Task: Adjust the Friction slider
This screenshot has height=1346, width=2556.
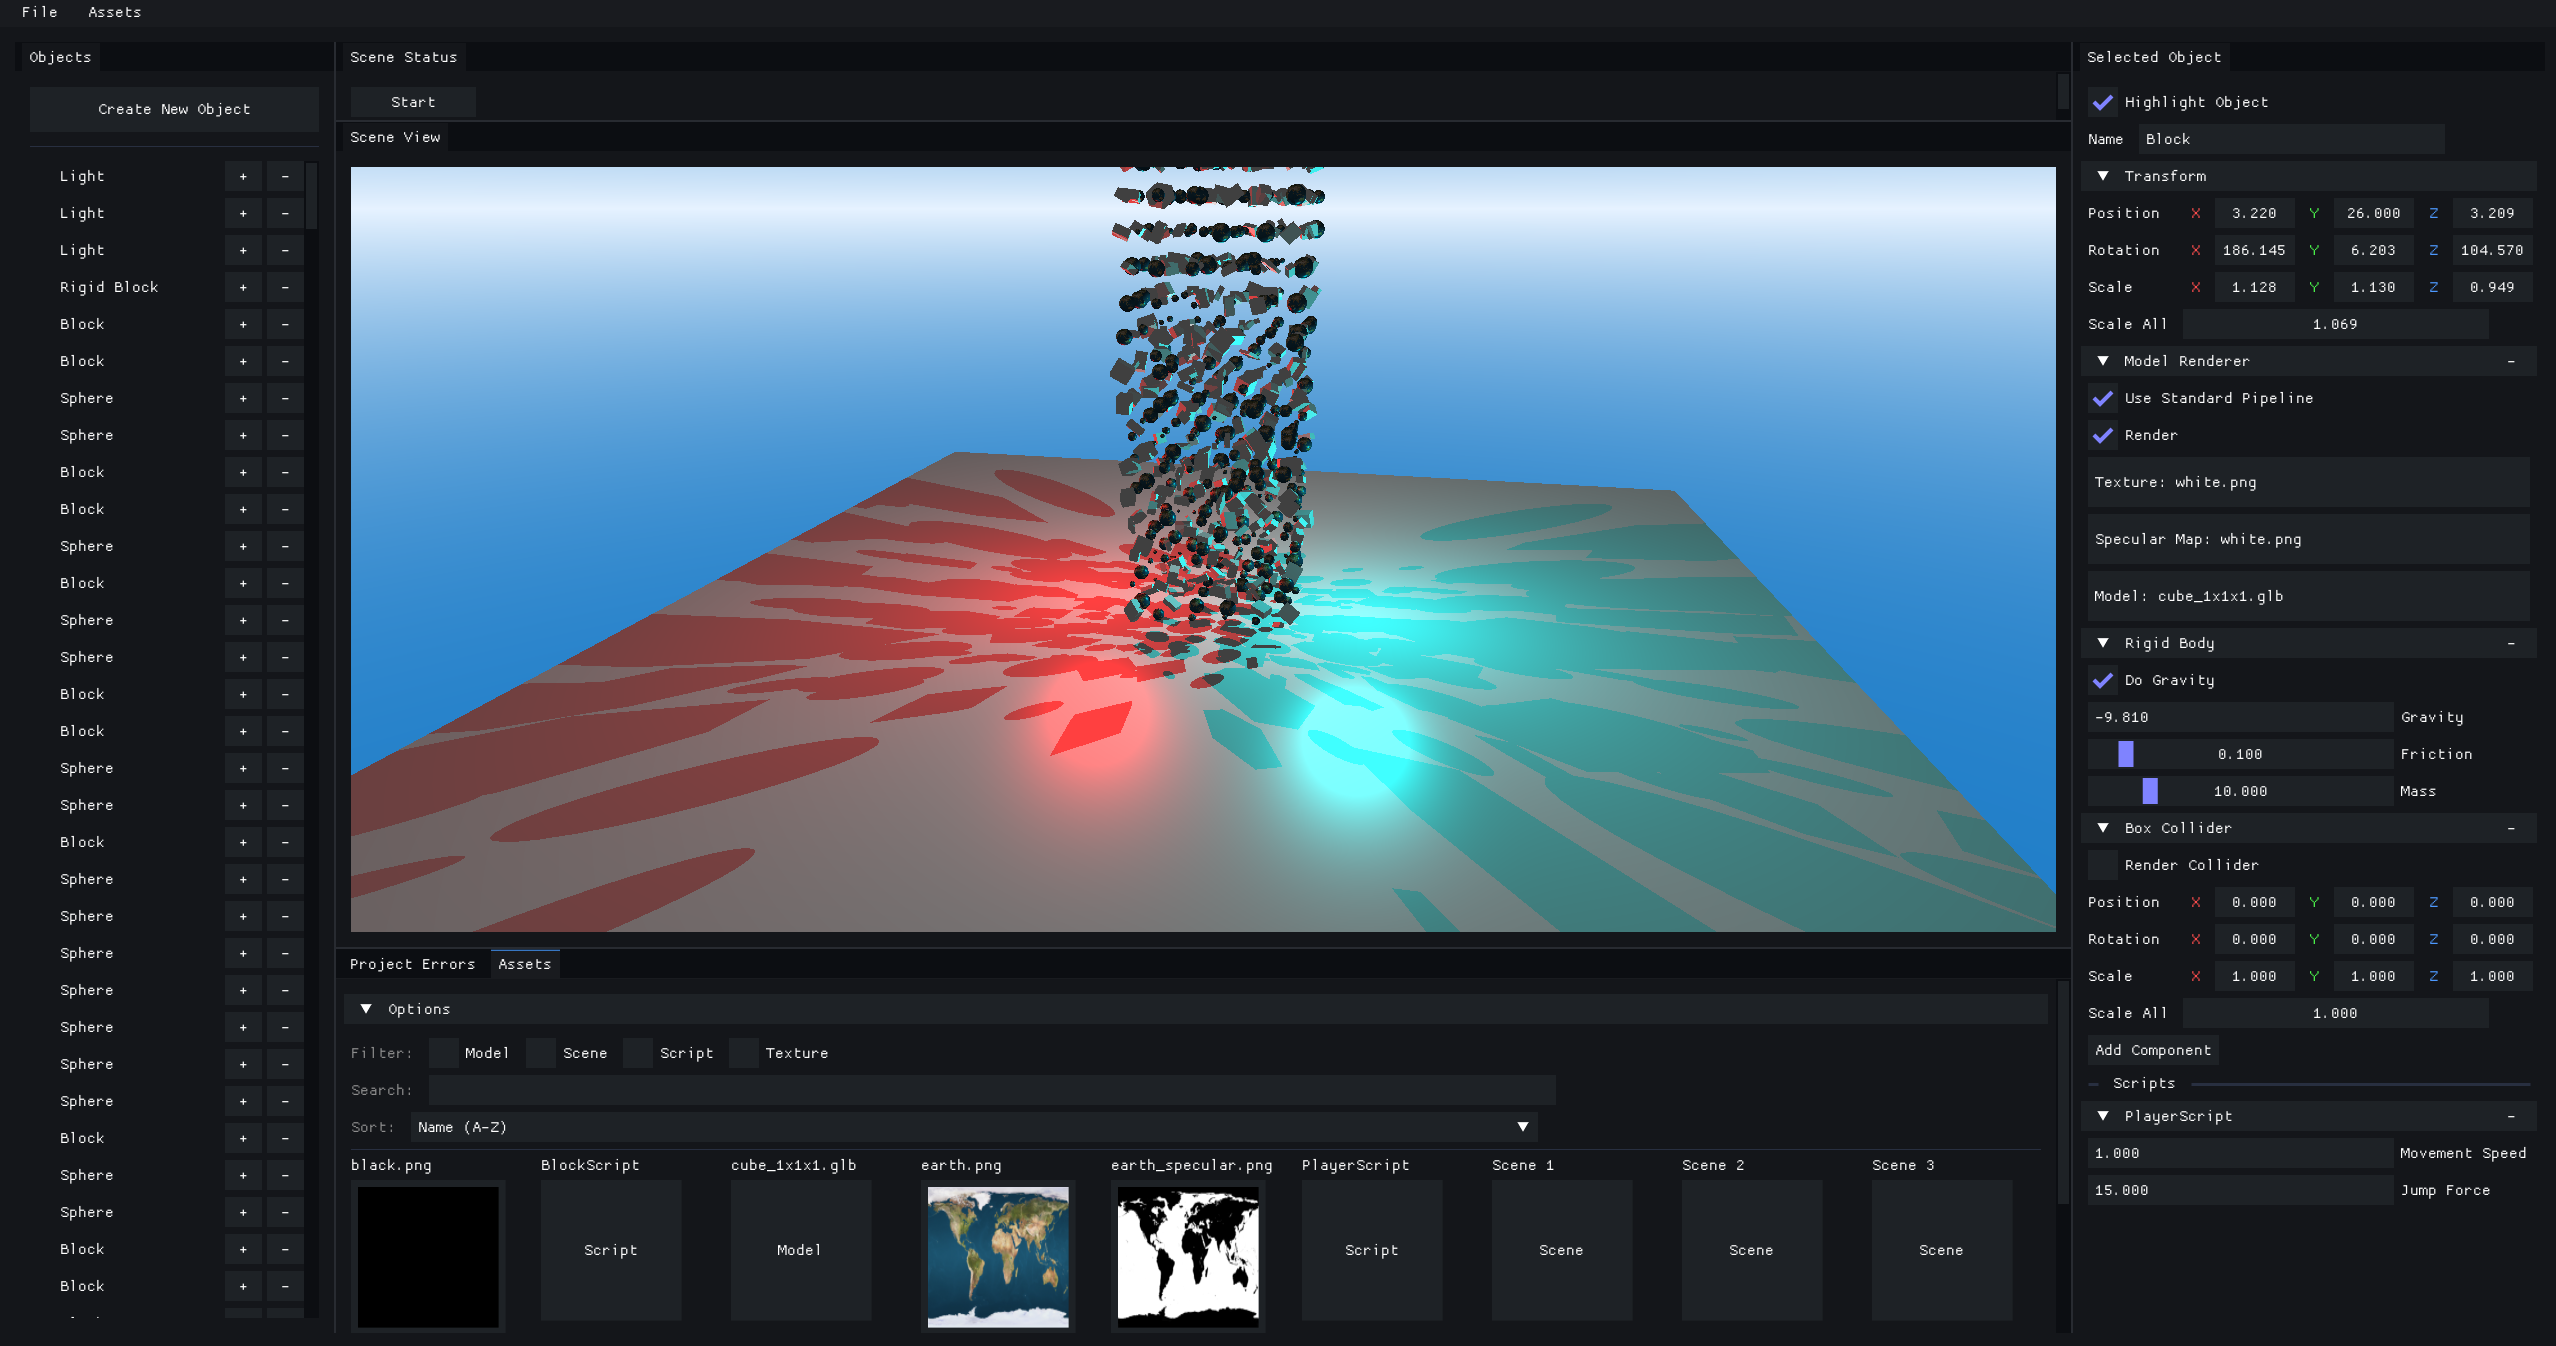Action: 2239,754
